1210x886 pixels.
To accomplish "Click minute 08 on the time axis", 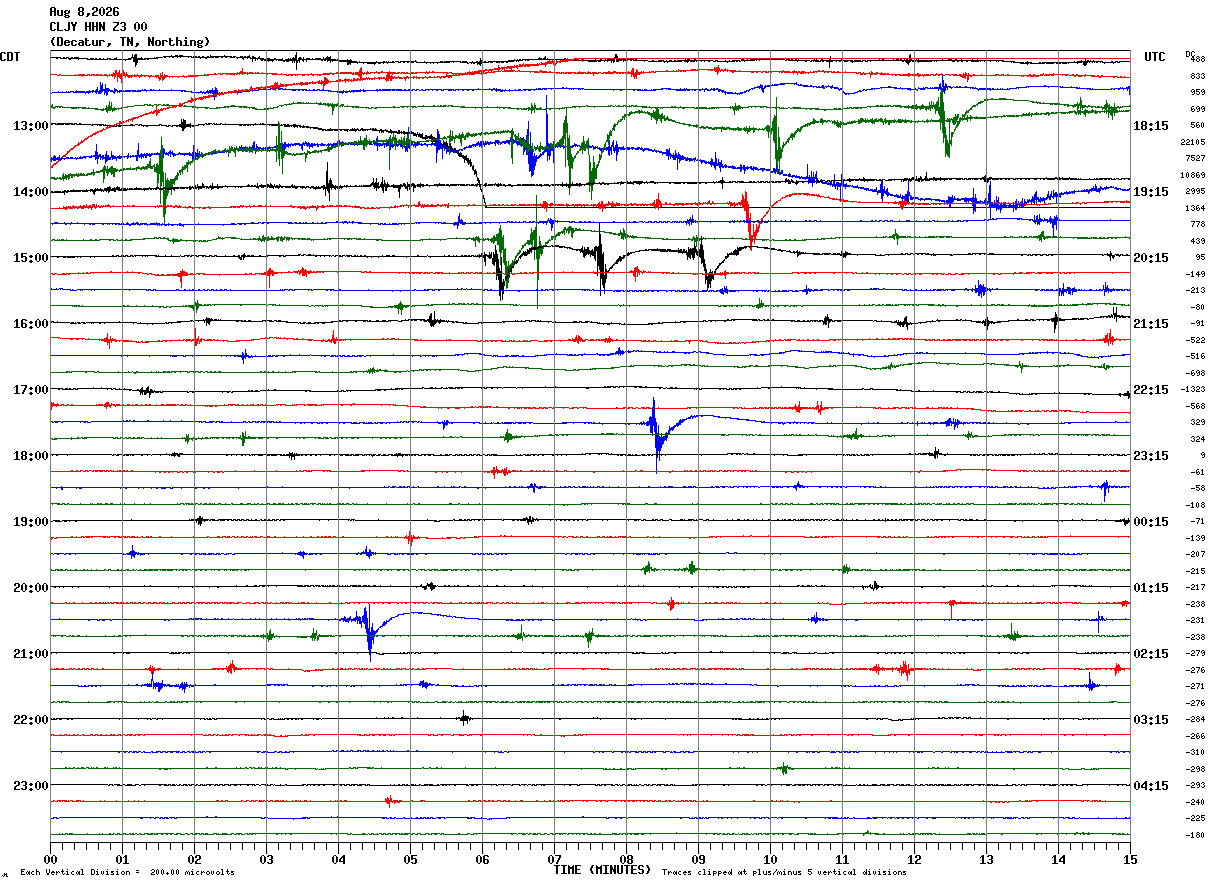I will tap(626, 859).
